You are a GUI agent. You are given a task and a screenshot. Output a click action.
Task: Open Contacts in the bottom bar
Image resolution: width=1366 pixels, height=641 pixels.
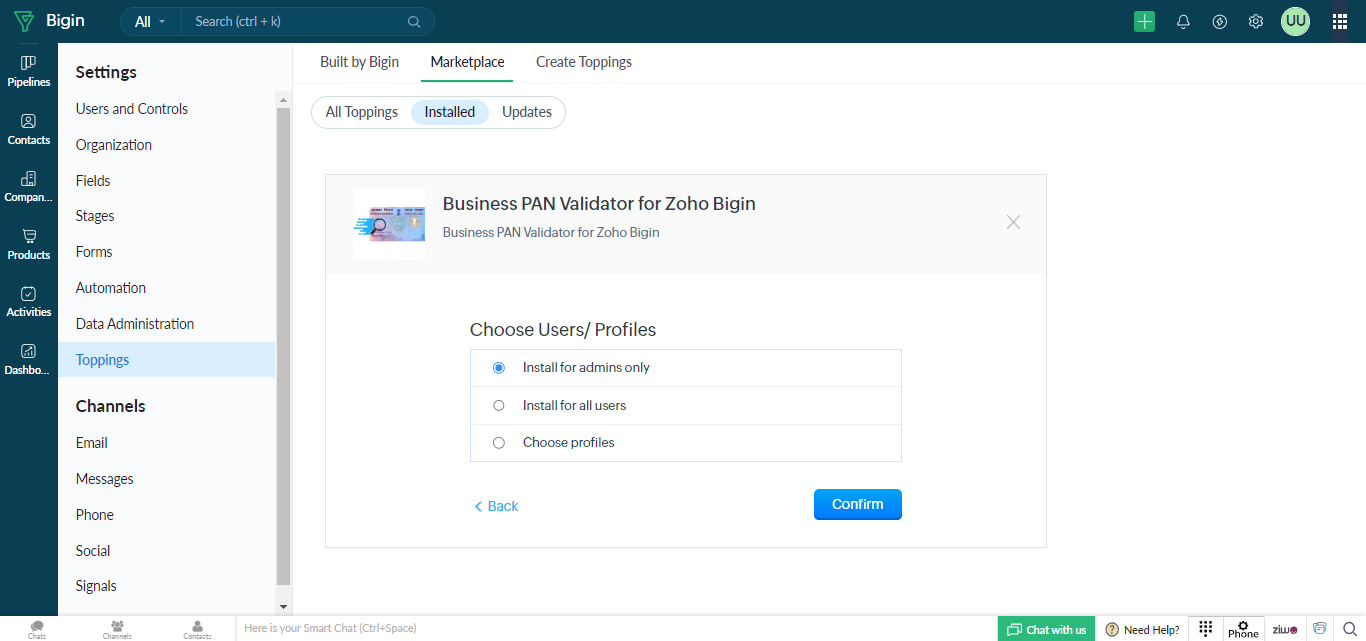tap(197, 629)
